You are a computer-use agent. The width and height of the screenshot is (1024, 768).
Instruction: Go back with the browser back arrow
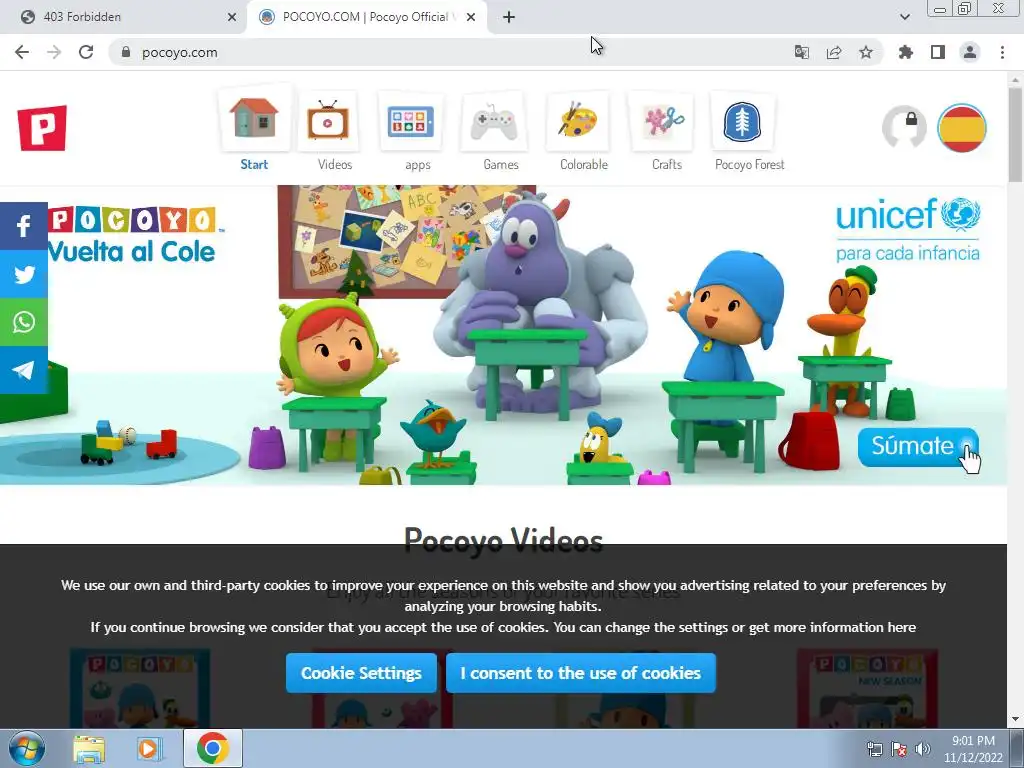(x=22, y=52)
